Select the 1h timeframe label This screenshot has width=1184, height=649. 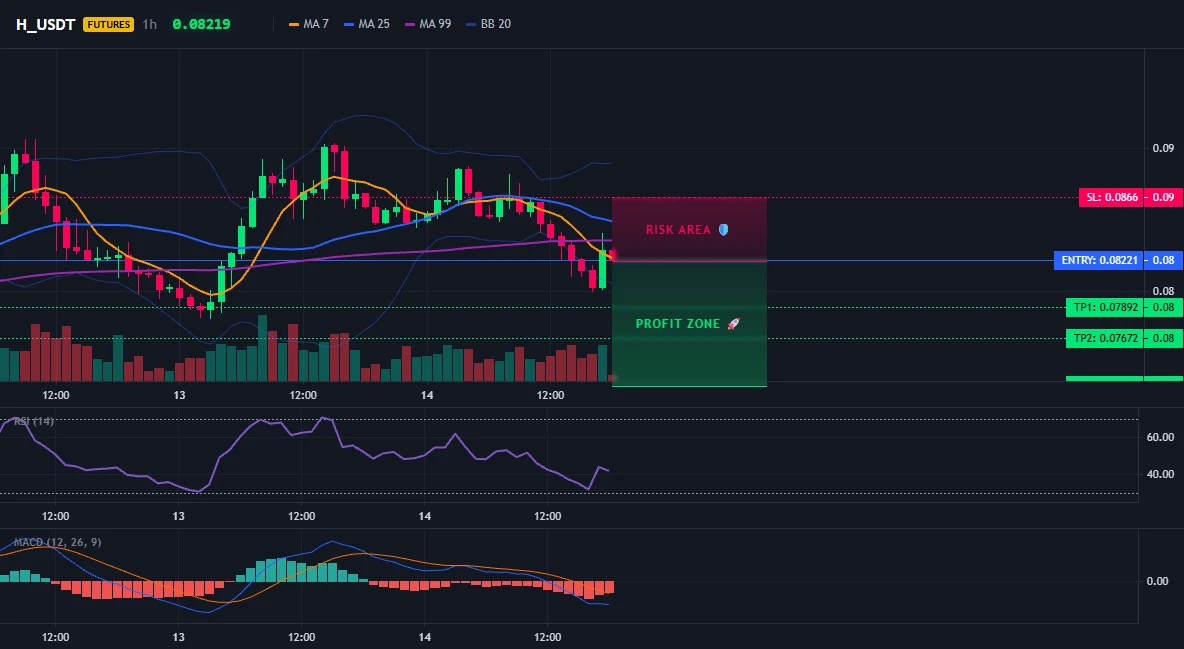pos(150,24)
